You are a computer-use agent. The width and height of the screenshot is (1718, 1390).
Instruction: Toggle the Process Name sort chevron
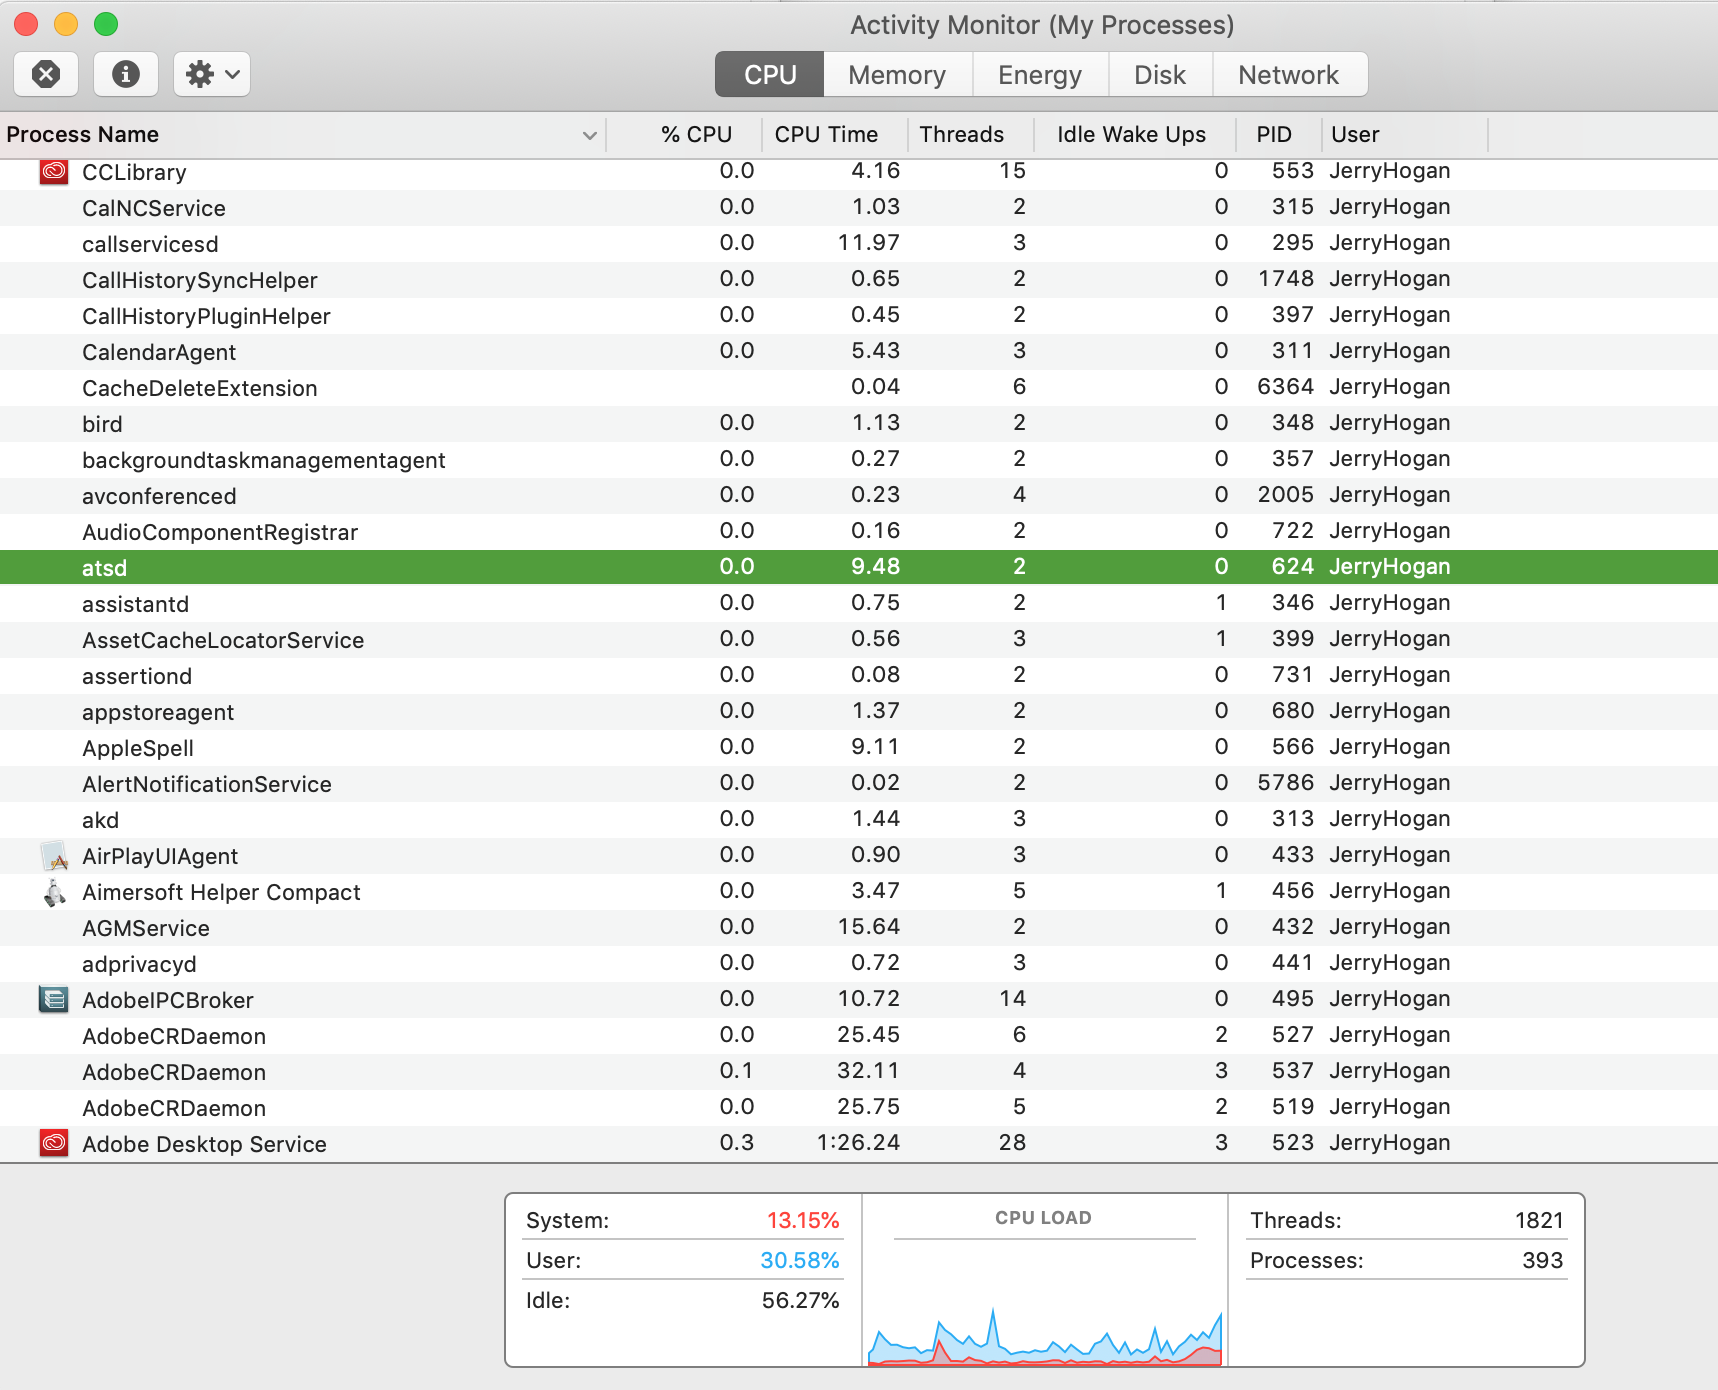point(590,135)
